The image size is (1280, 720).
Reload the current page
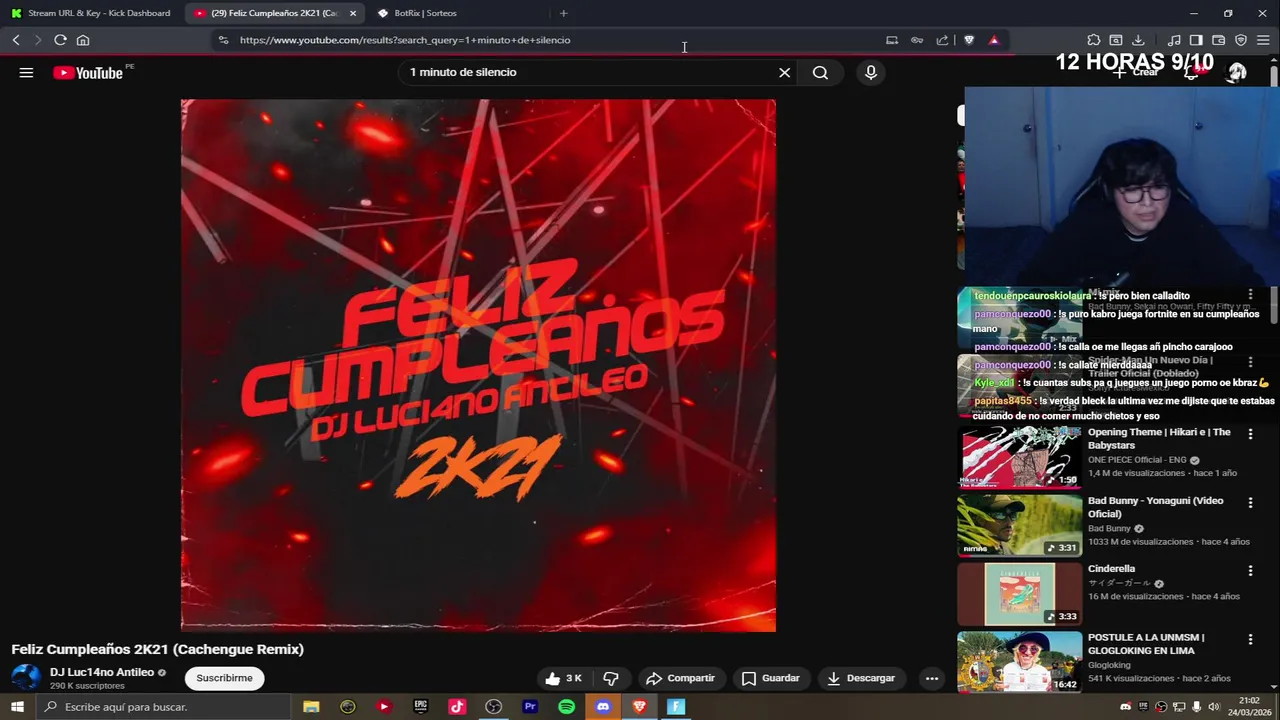[x=60, y=40]
